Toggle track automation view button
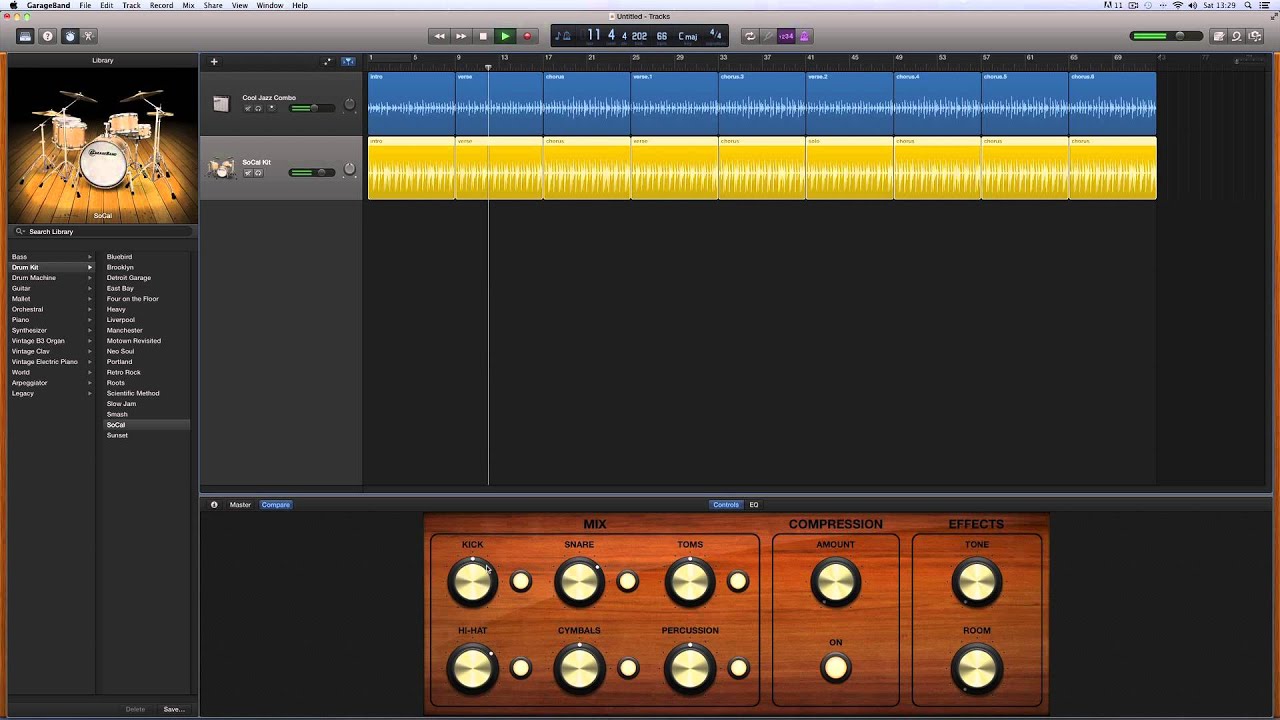 (327, 62)
